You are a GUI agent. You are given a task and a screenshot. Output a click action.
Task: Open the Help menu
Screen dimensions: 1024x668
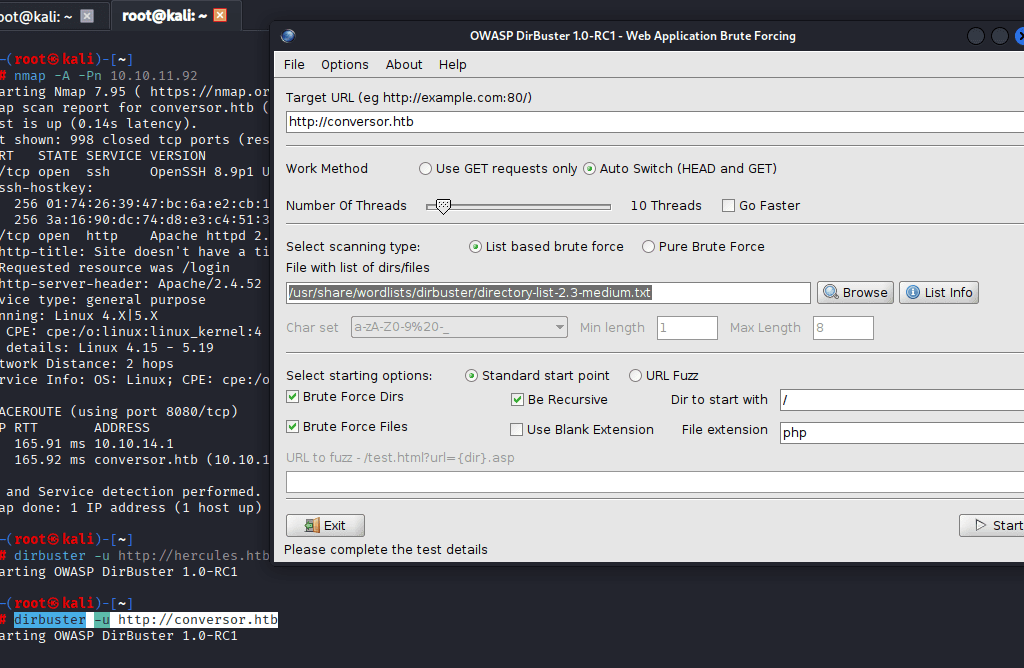pos(452,64)
